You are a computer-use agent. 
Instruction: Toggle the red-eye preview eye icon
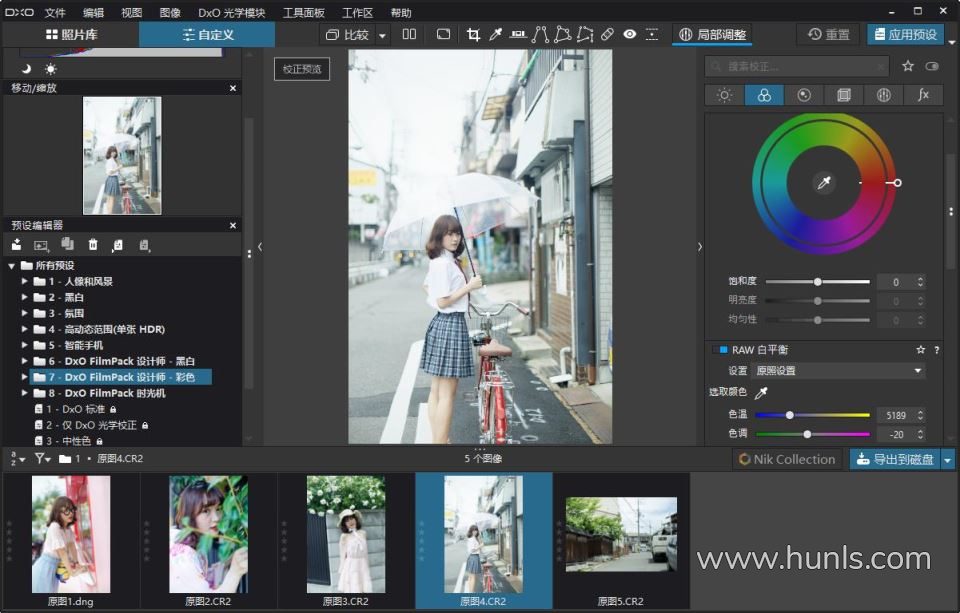click(x=629, y=34)
